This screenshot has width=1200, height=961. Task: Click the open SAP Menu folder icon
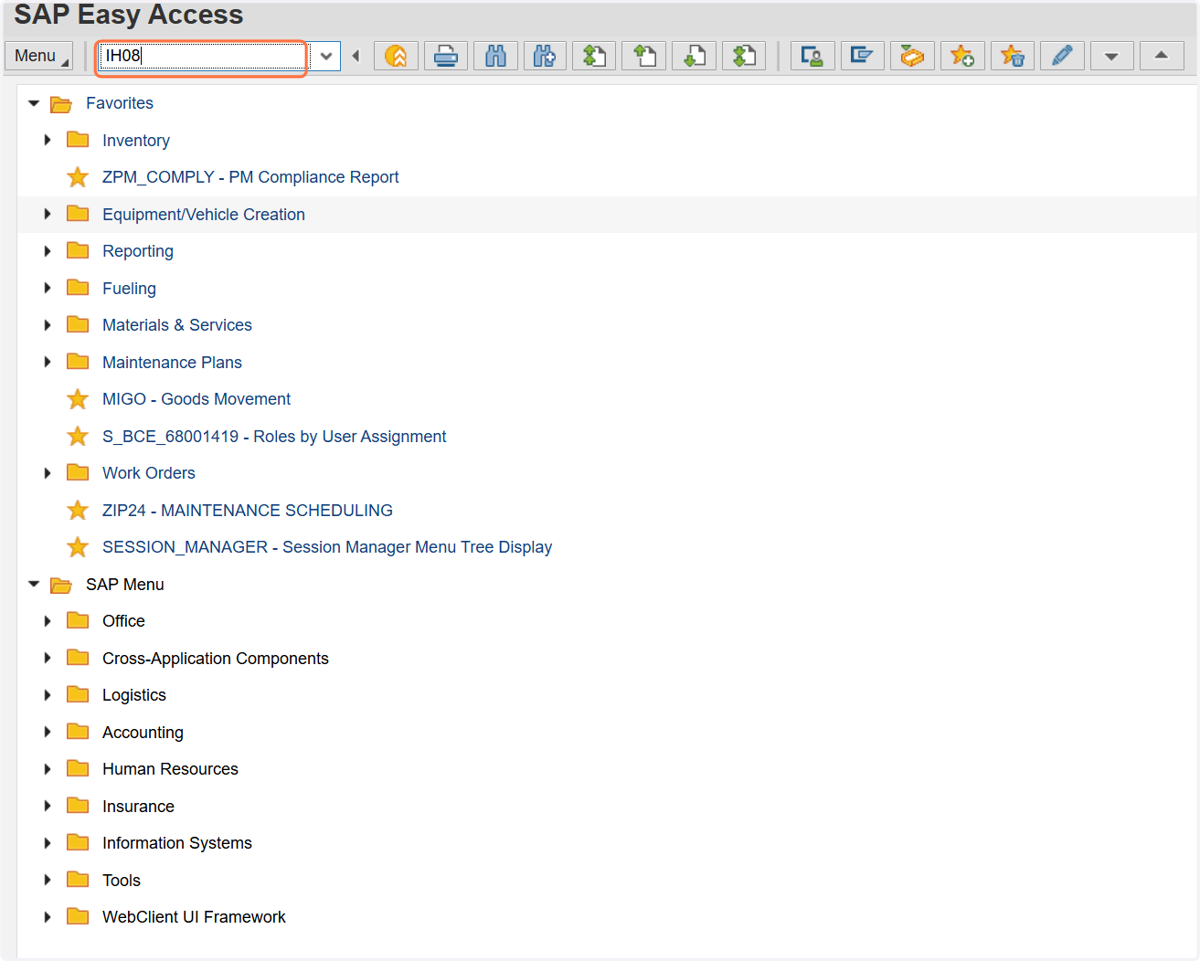click(61, 585)
